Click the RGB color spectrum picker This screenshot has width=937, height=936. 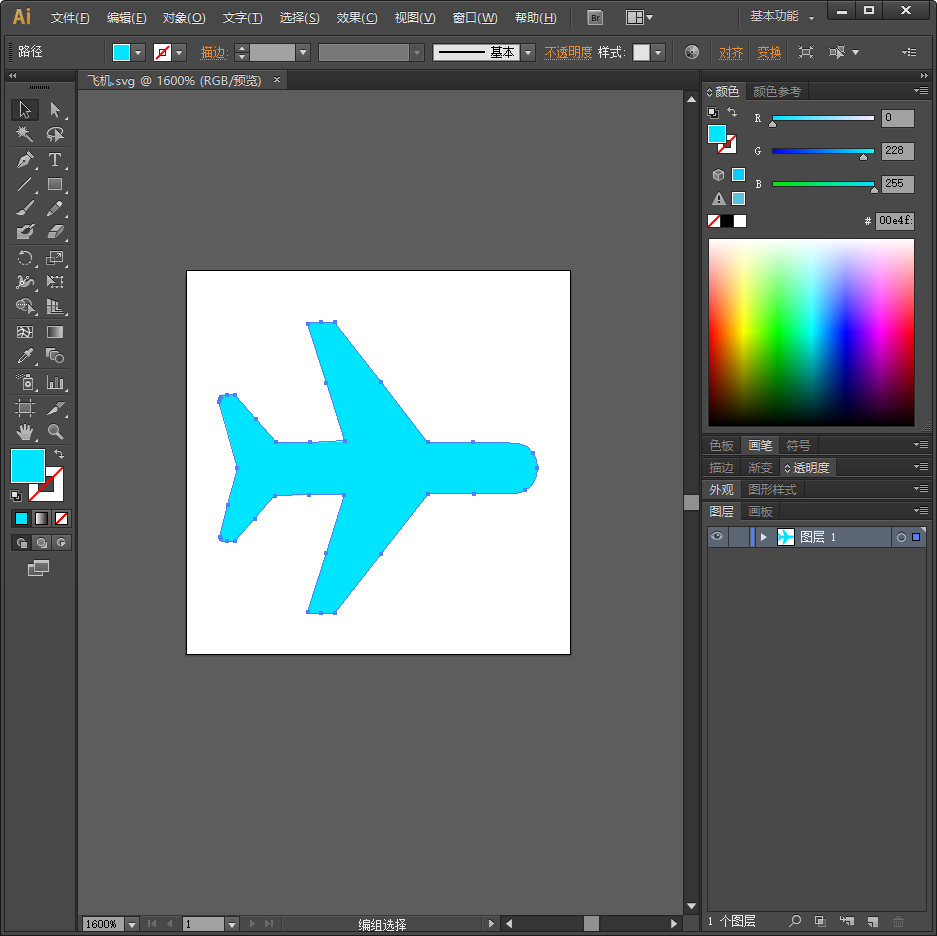point(811,332)
